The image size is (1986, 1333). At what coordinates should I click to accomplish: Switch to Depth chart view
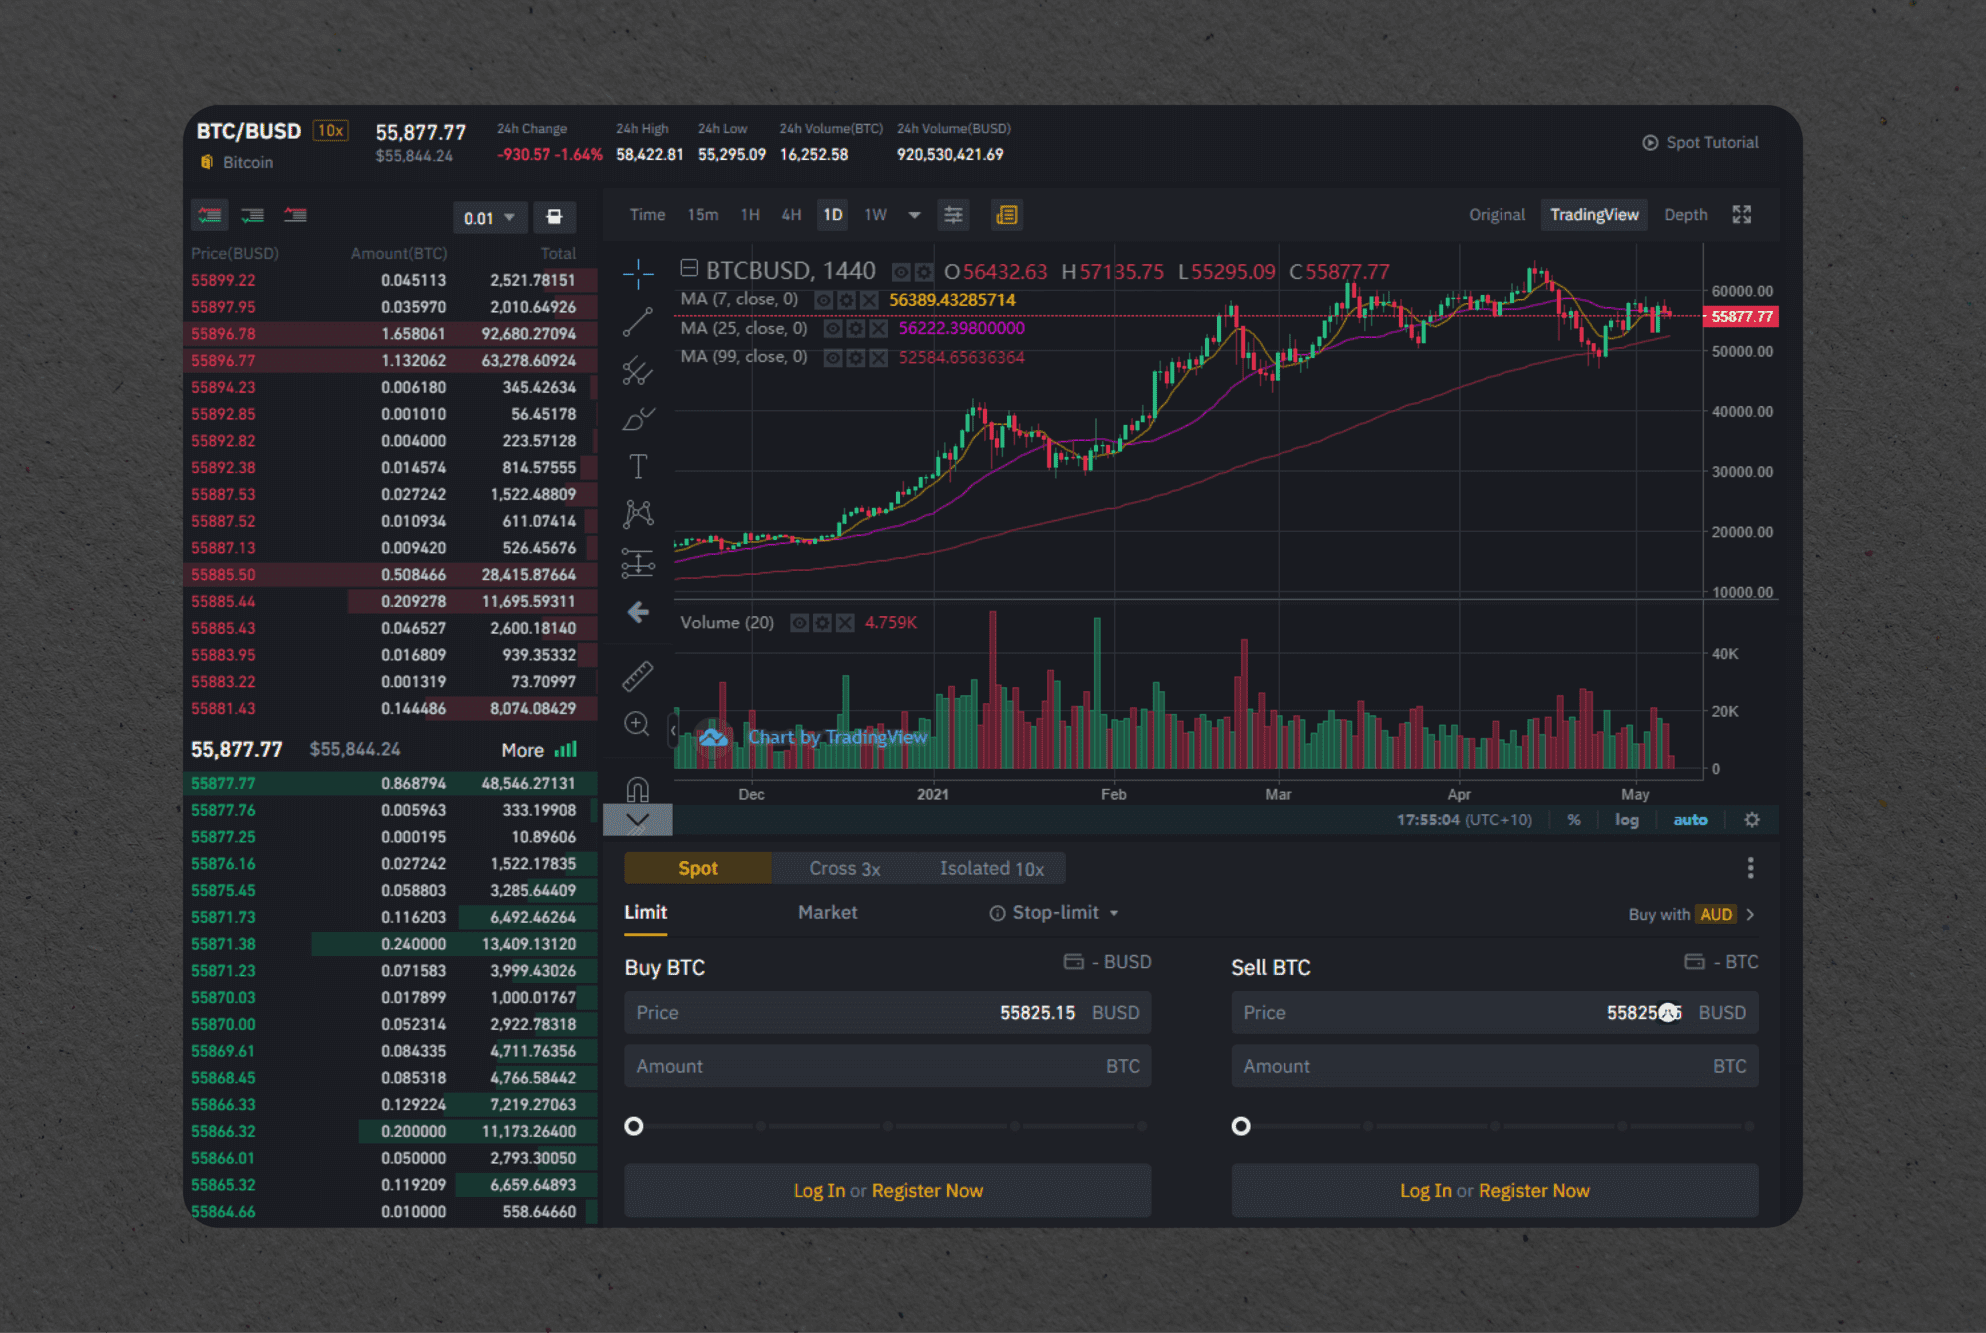[1685, 215]
